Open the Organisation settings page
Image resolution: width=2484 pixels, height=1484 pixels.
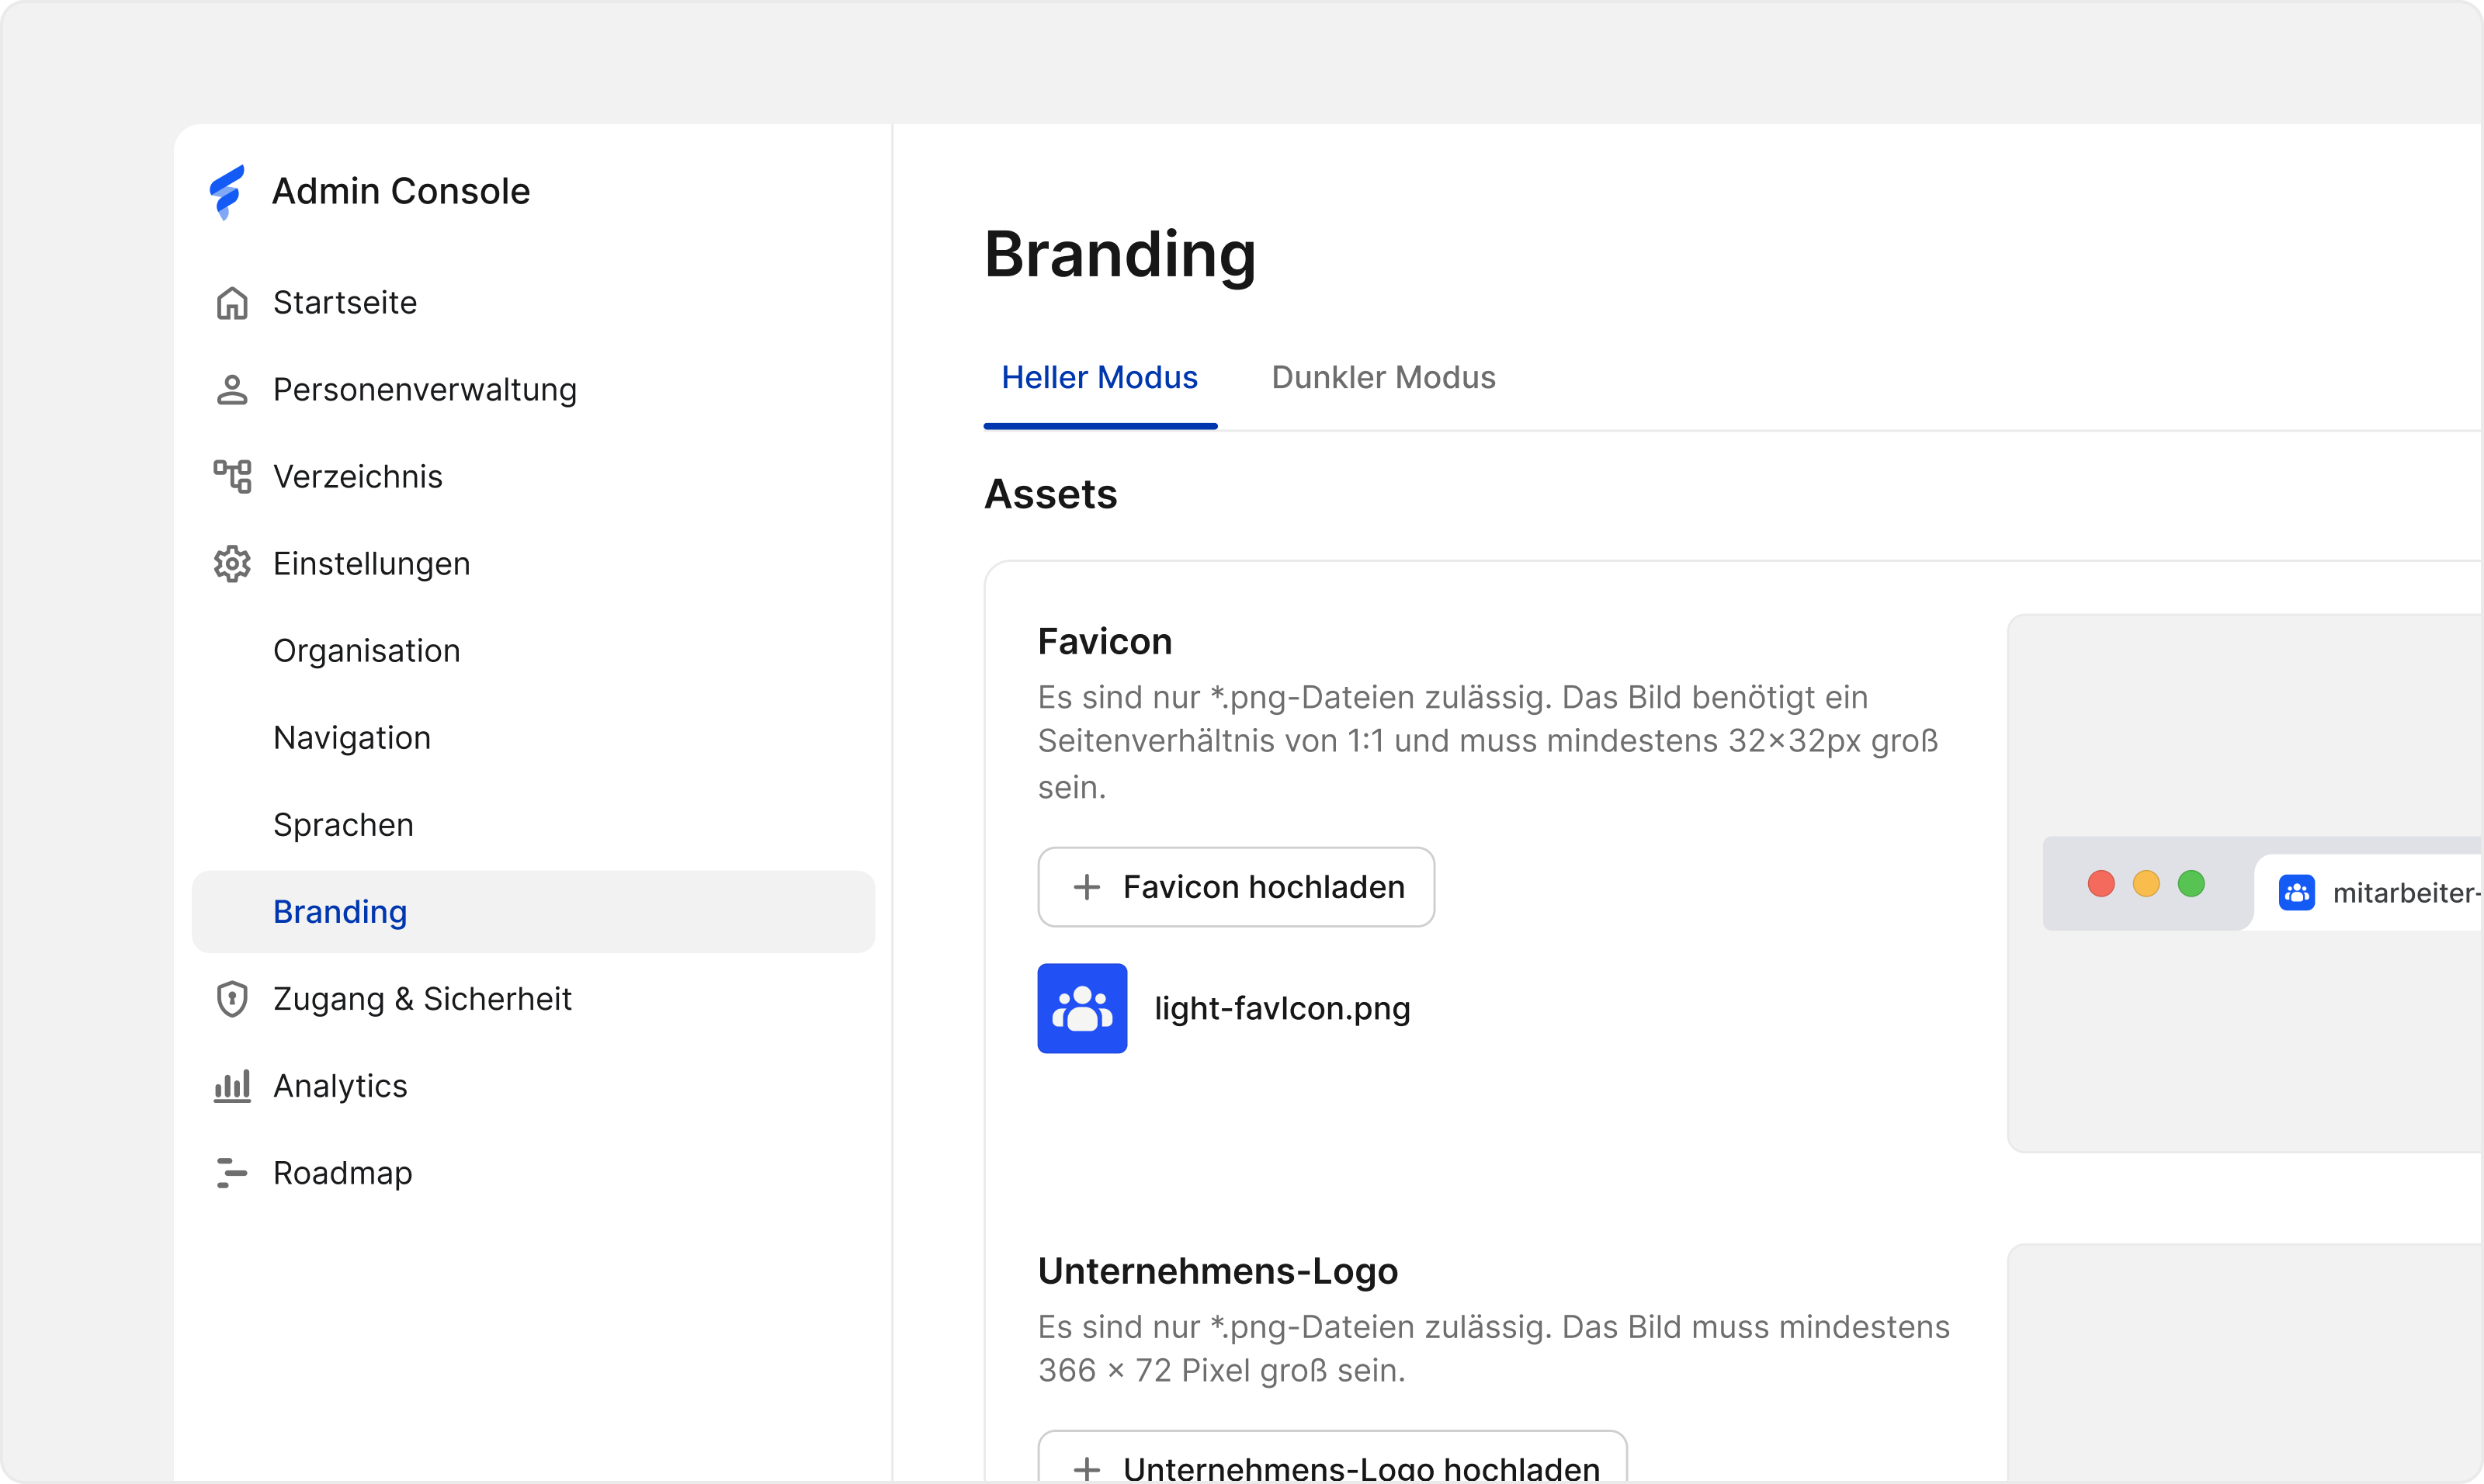534,651
